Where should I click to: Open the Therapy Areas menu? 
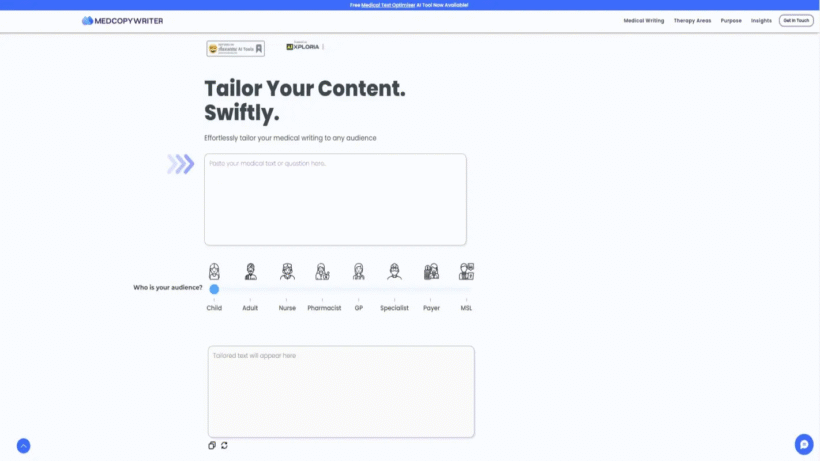[x=692, y=21]
